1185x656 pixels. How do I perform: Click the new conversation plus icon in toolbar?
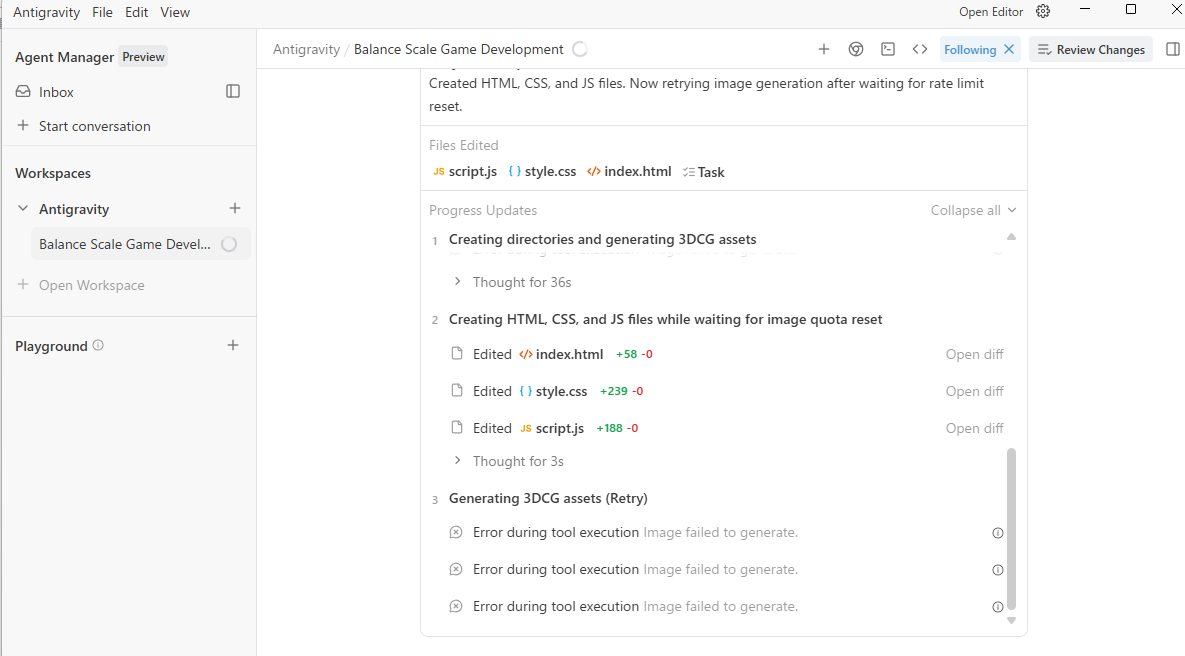coord(824,49)
